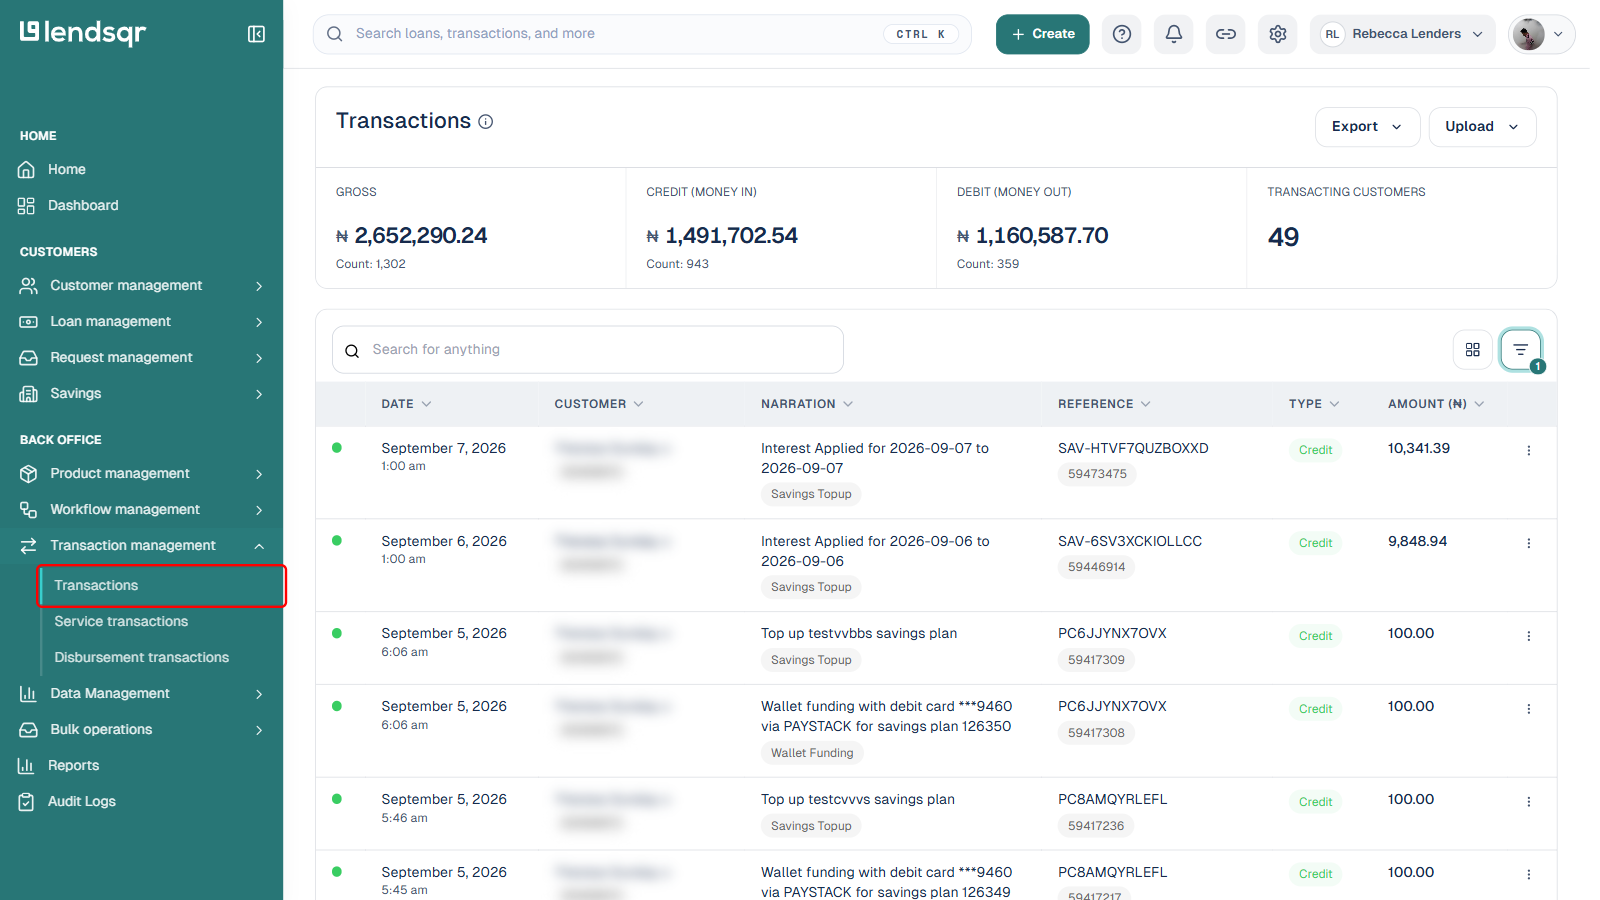Click the search magnifier in top search bar
Screen dimensions: 1600x900
[335, 34]
